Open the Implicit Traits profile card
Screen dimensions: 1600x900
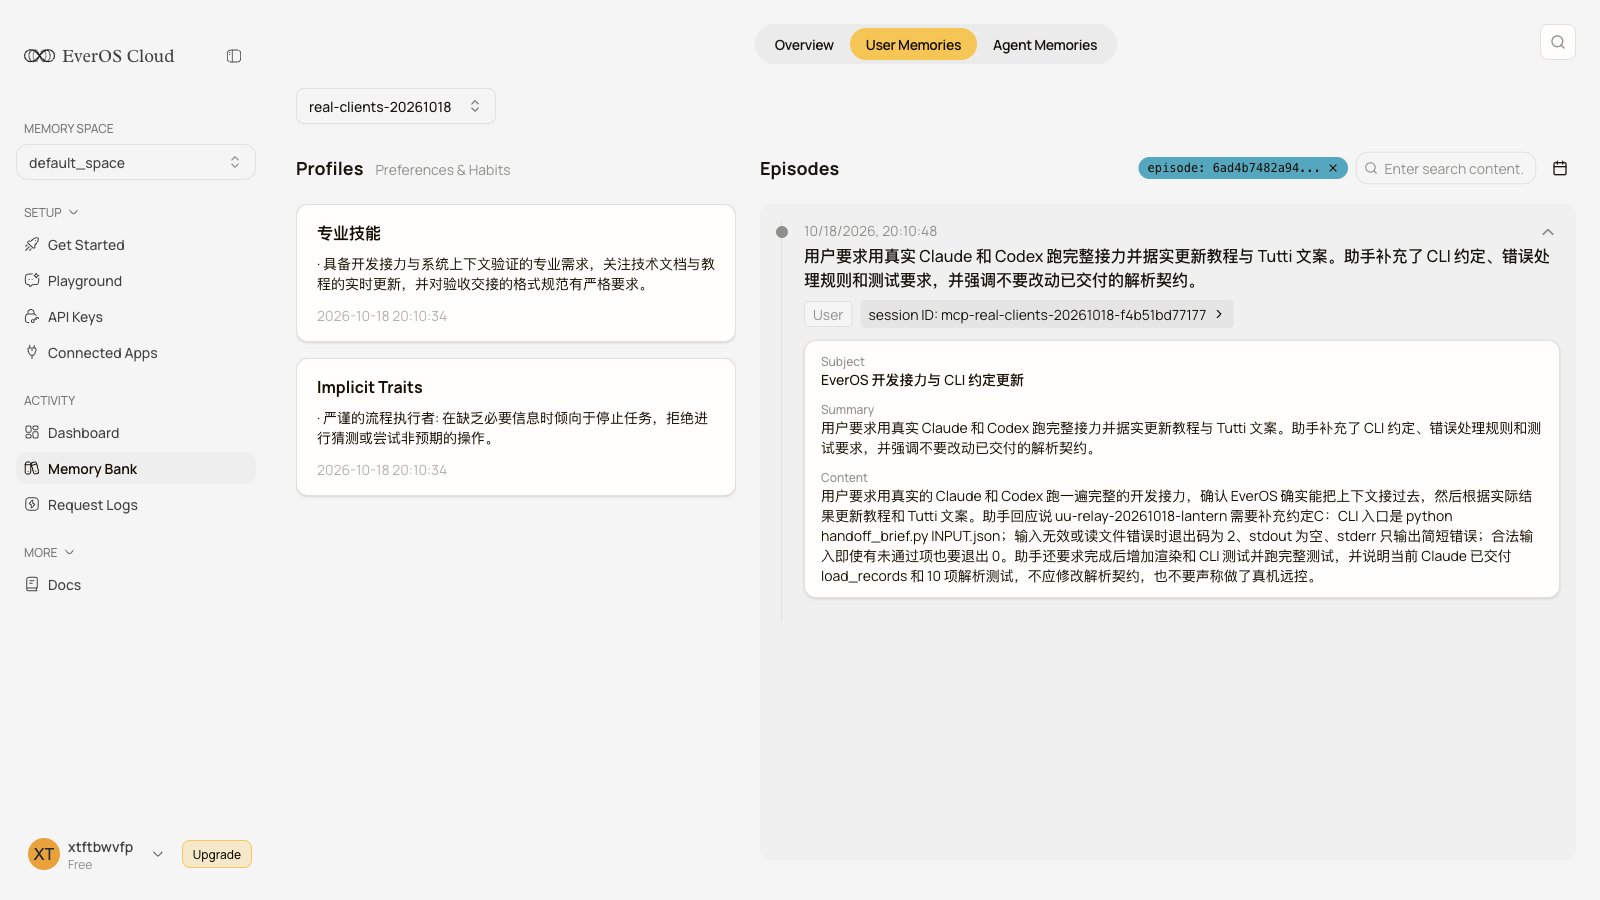click(x=516, y=427)
